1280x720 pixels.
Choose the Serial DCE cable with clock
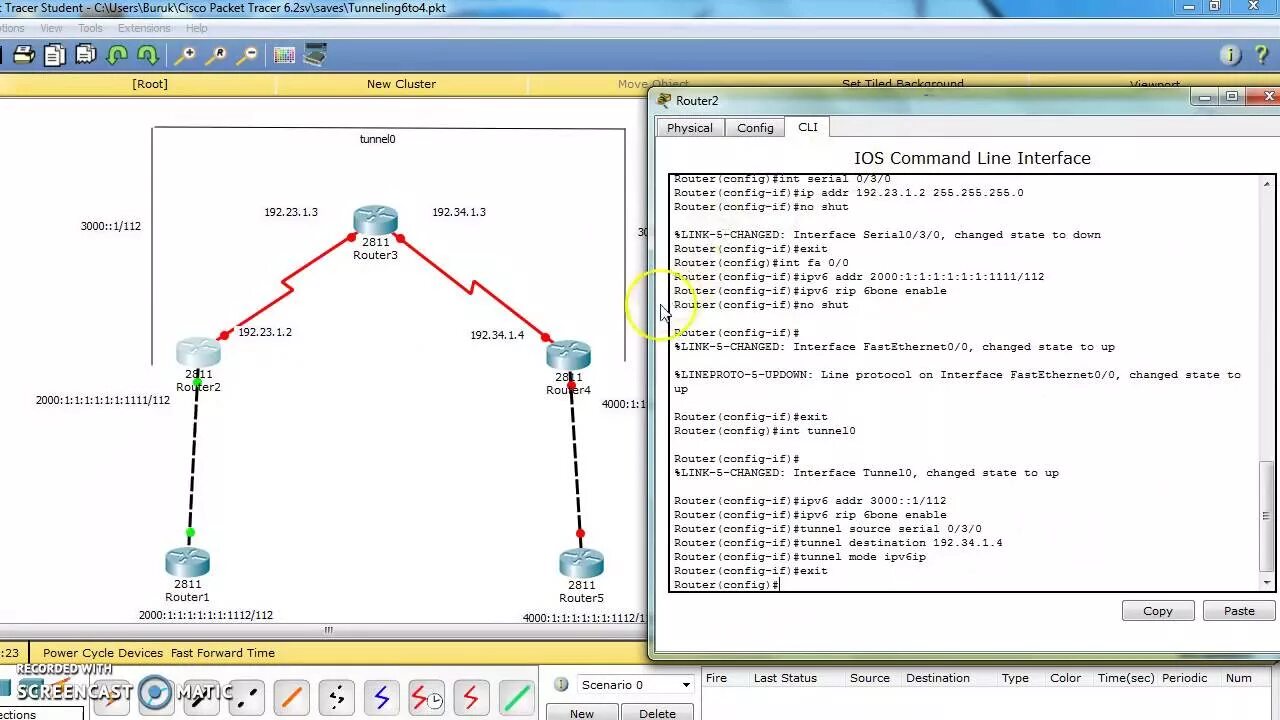tap(427, 696)
